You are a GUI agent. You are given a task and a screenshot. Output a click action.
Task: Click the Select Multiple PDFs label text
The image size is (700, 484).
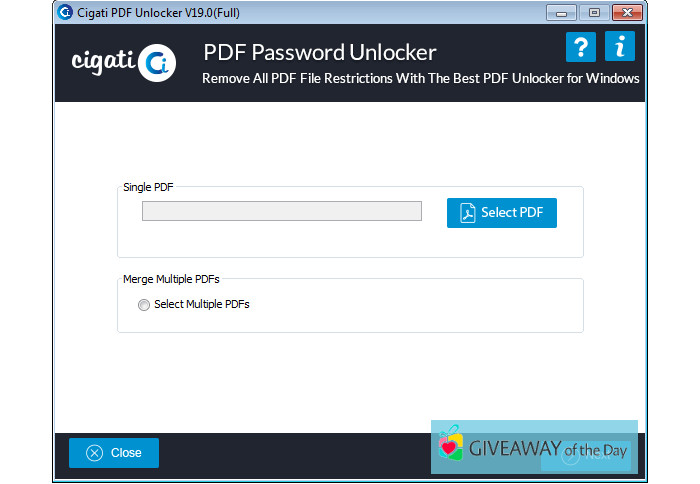click(x=201, y=305)
